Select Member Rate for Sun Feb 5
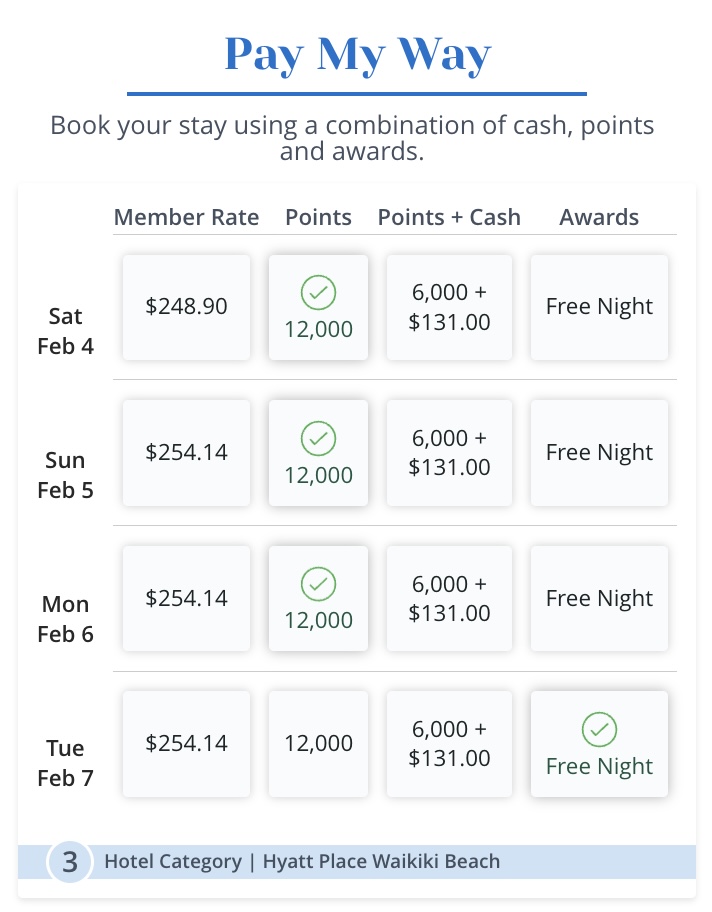The image size is (712, 912). coord(186,452)
